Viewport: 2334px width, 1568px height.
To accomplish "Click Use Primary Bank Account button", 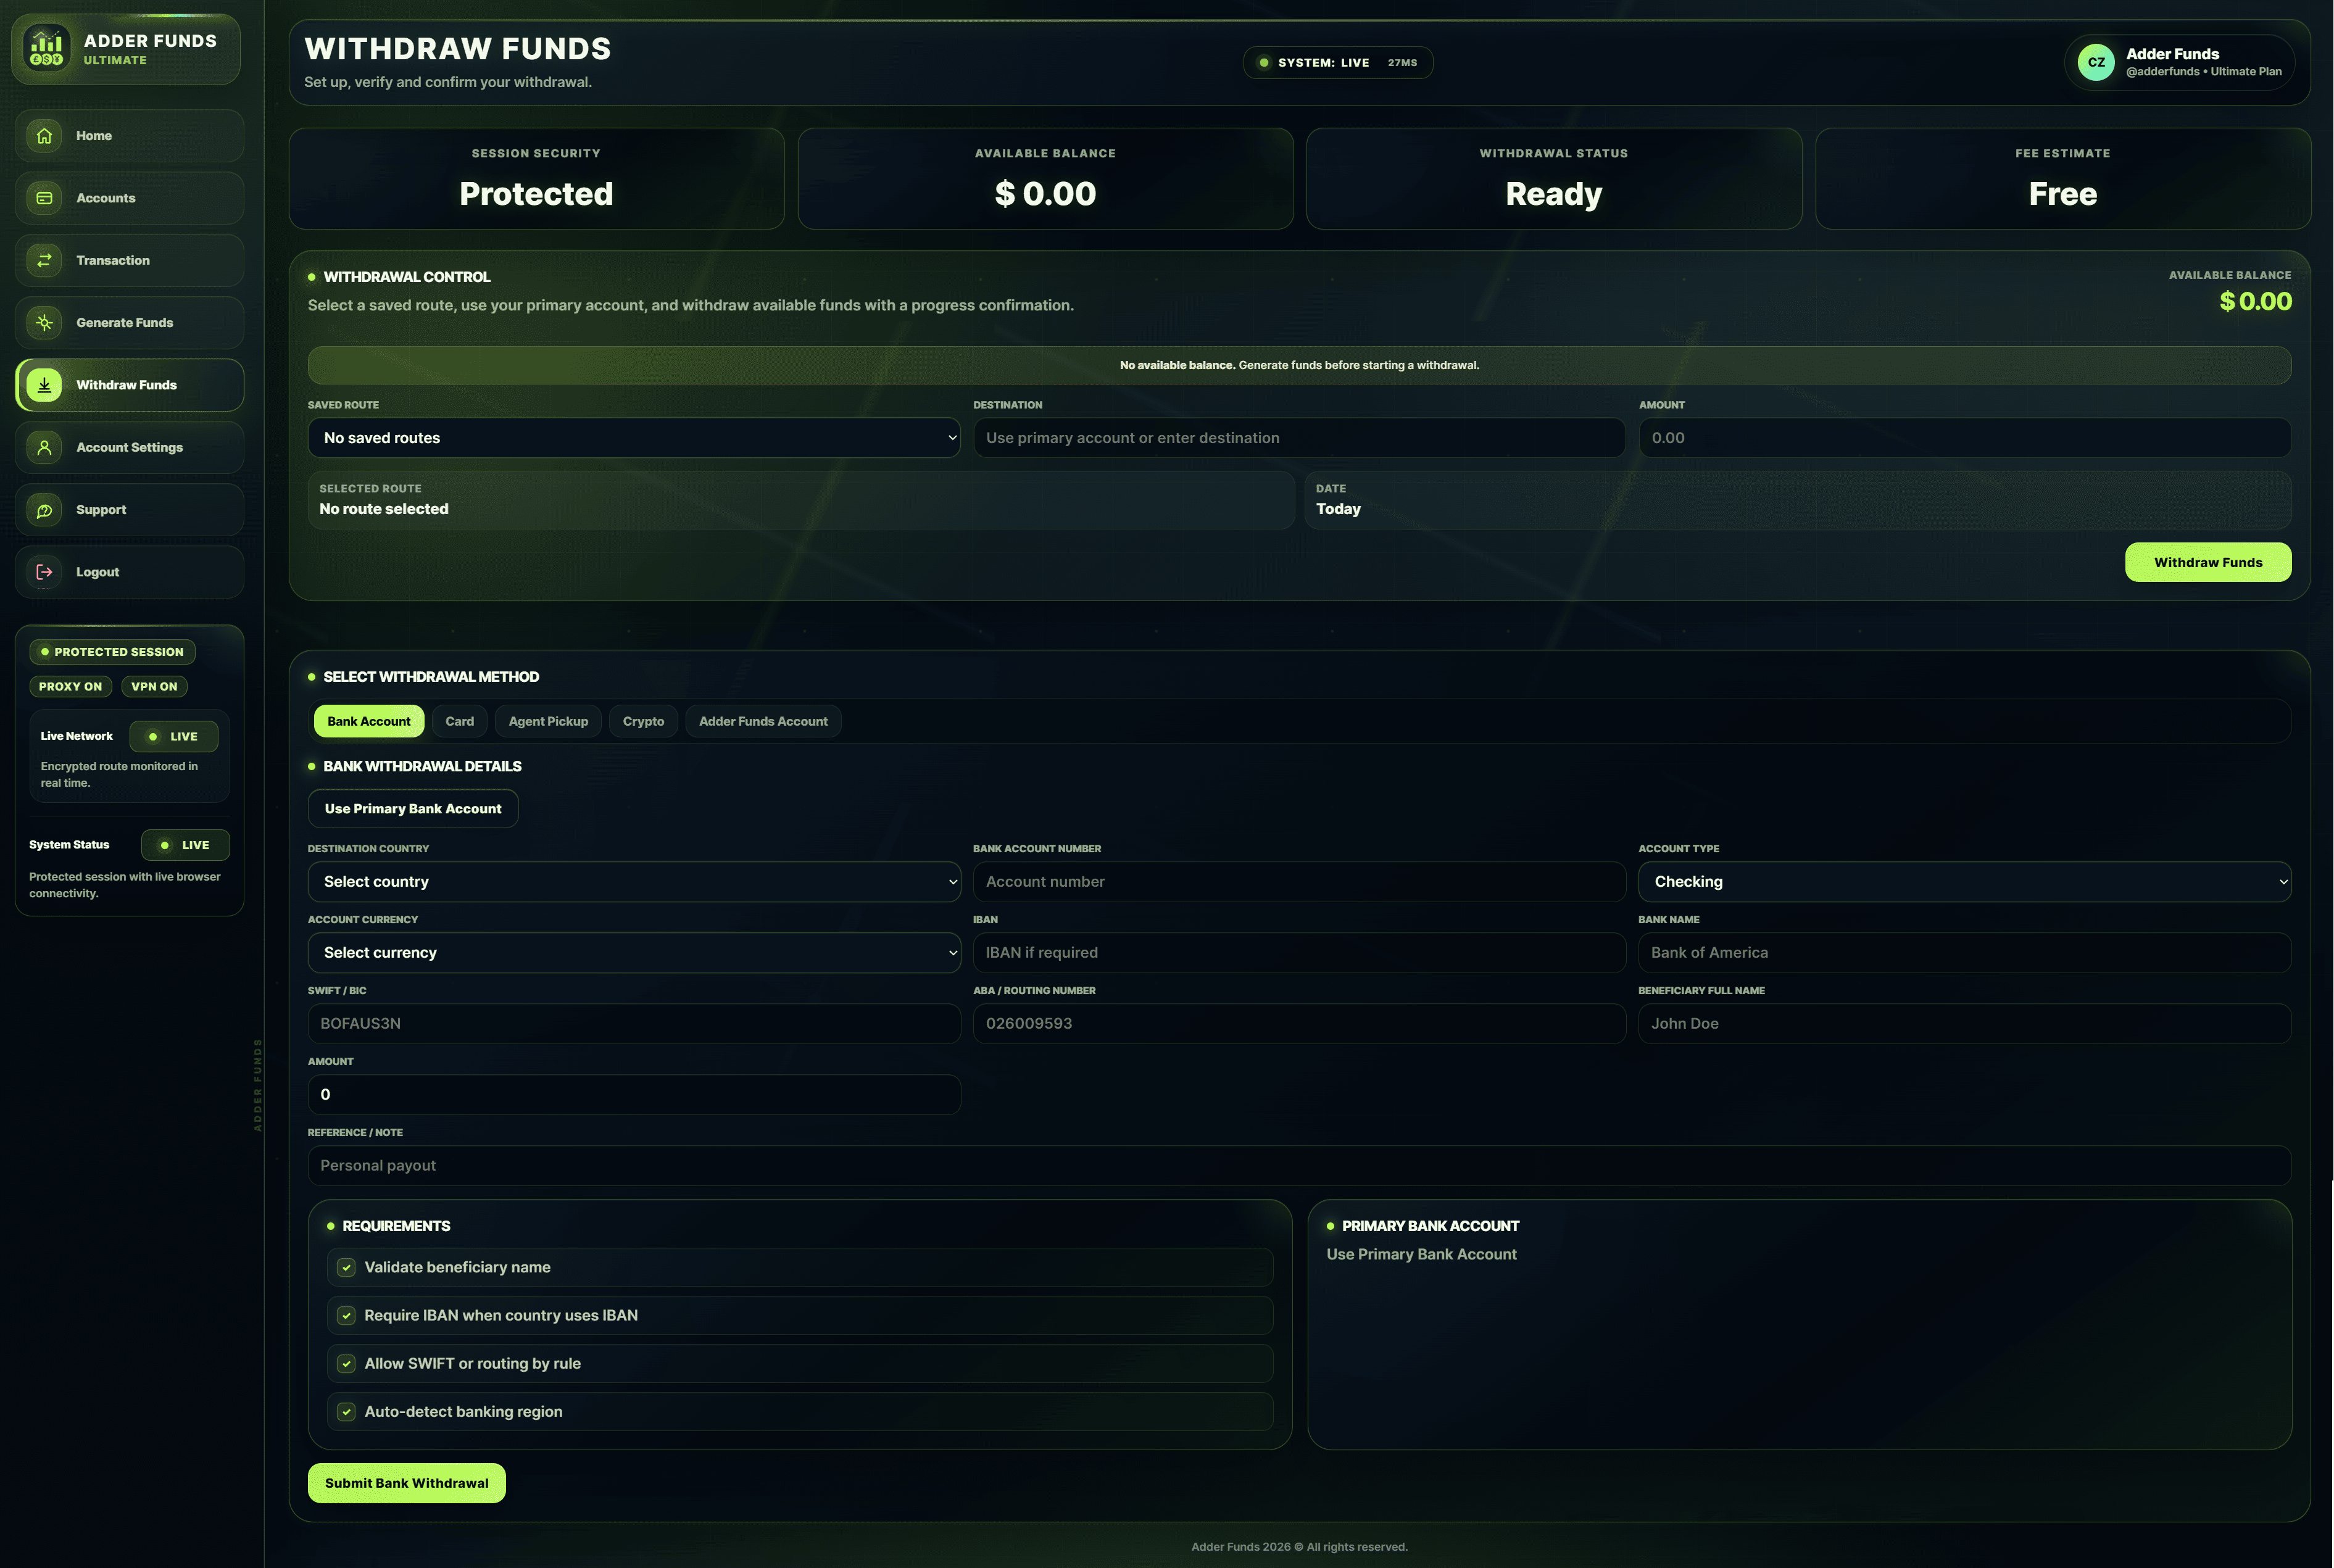I will tap(413, 808).
